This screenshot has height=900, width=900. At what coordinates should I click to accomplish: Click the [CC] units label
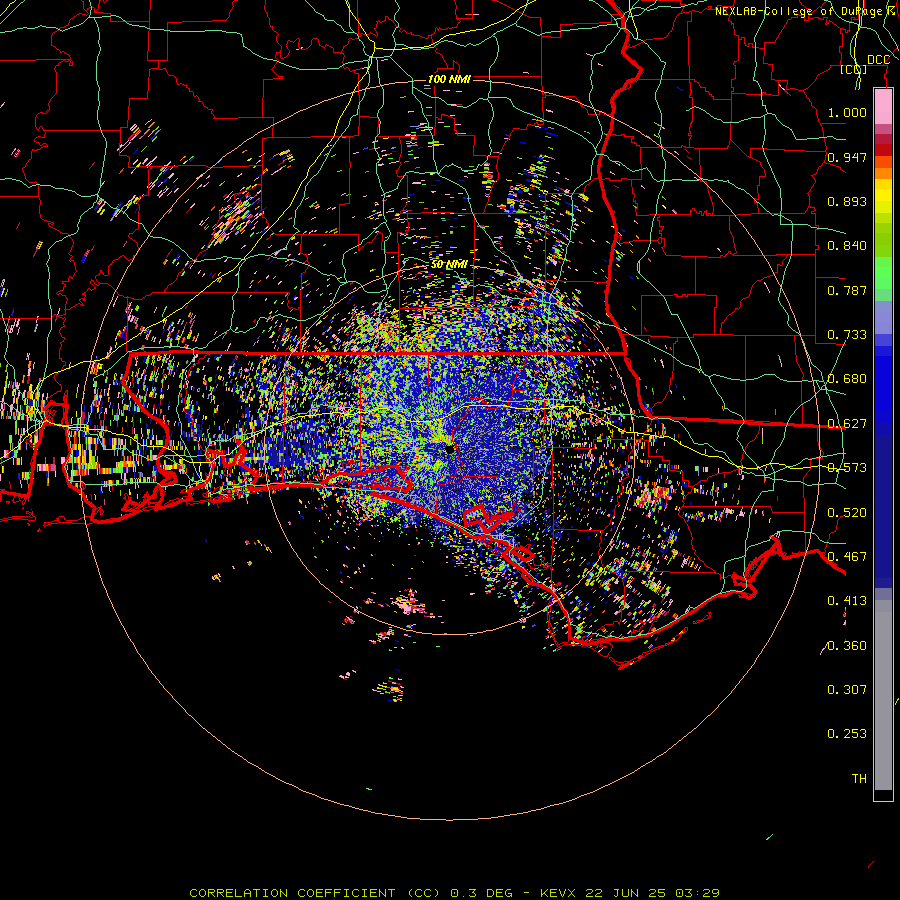[x=854, y=70]
